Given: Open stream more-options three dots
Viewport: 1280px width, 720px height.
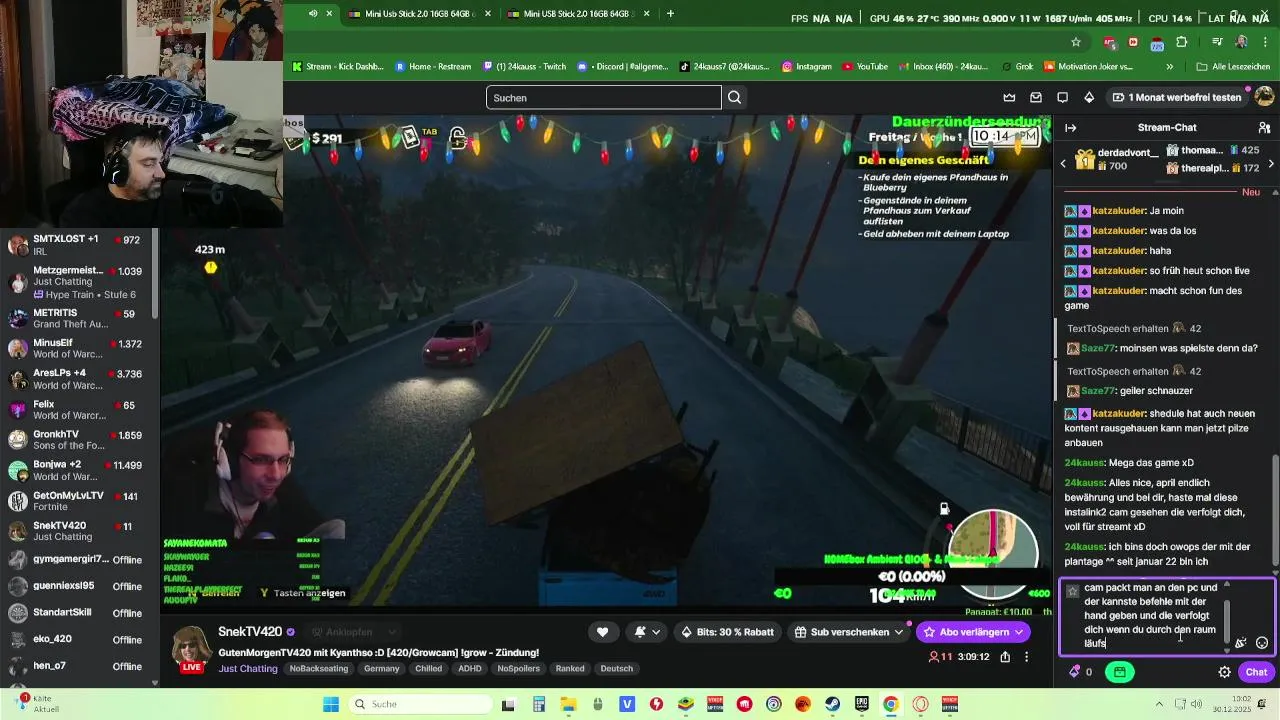Looking at the screenshot, I should [x=1026, y=657].
